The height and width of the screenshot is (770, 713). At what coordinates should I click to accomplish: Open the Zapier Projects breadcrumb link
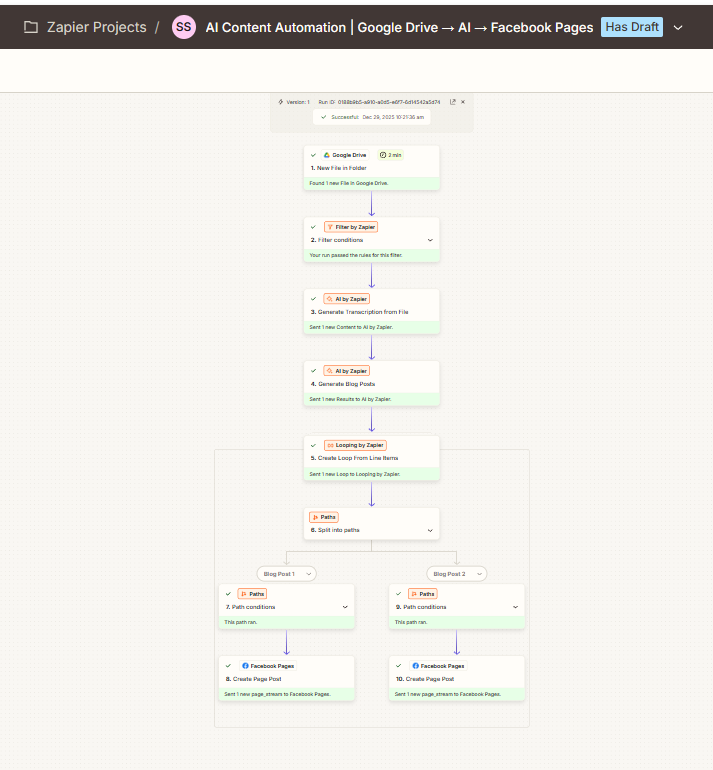(x=96, y=27)
